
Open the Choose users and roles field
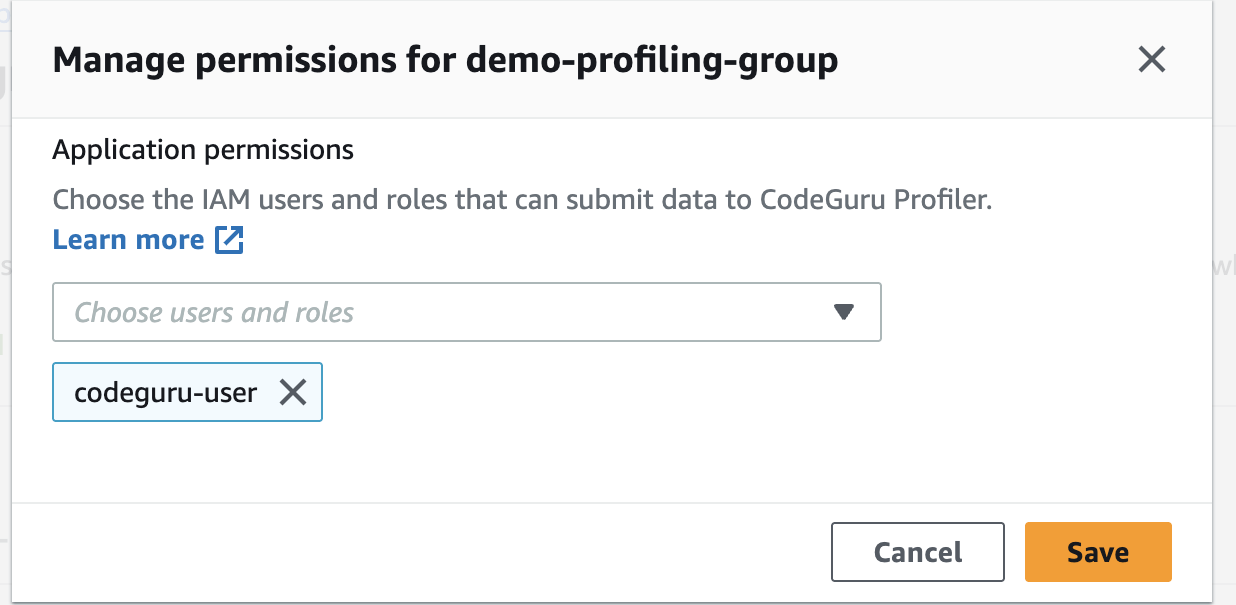(440, 313)
